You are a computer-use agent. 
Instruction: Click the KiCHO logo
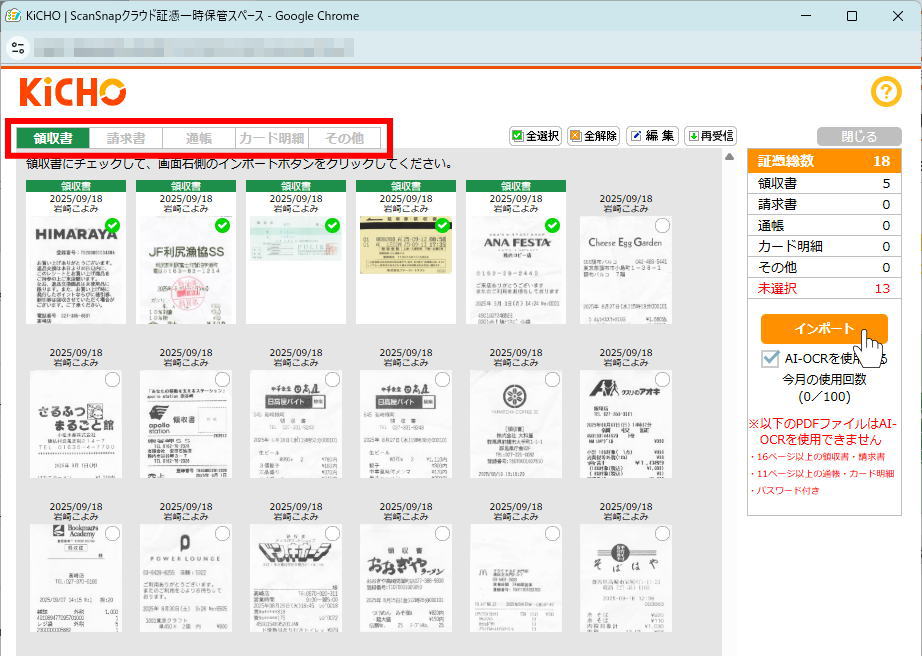tap(72, 92)
